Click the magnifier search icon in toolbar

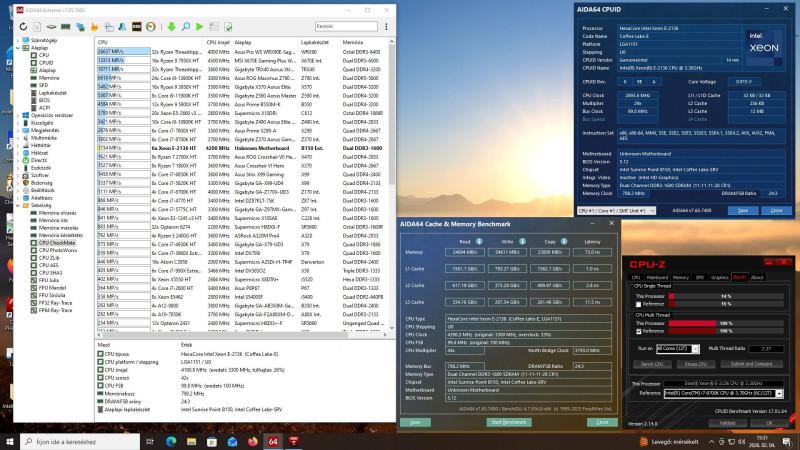click(x=186, y=27)
